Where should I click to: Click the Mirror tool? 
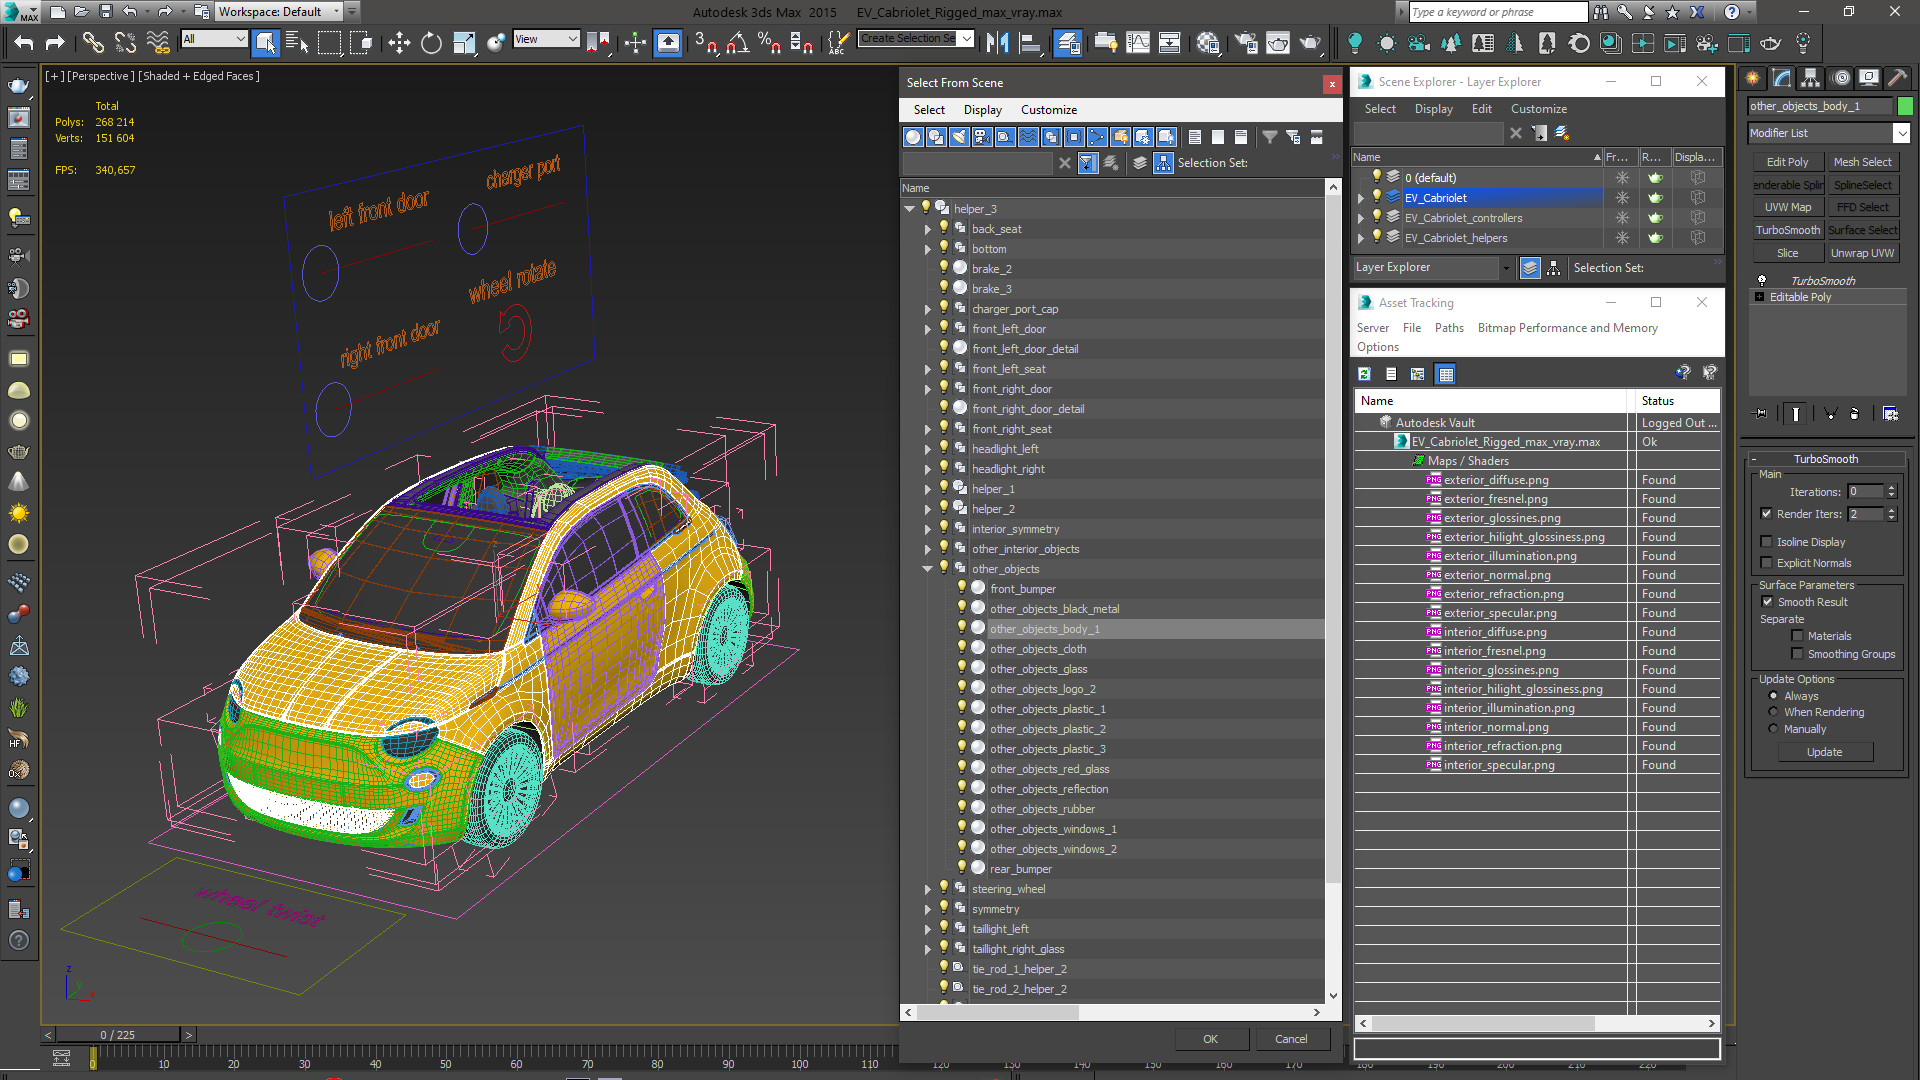[997, 42]
